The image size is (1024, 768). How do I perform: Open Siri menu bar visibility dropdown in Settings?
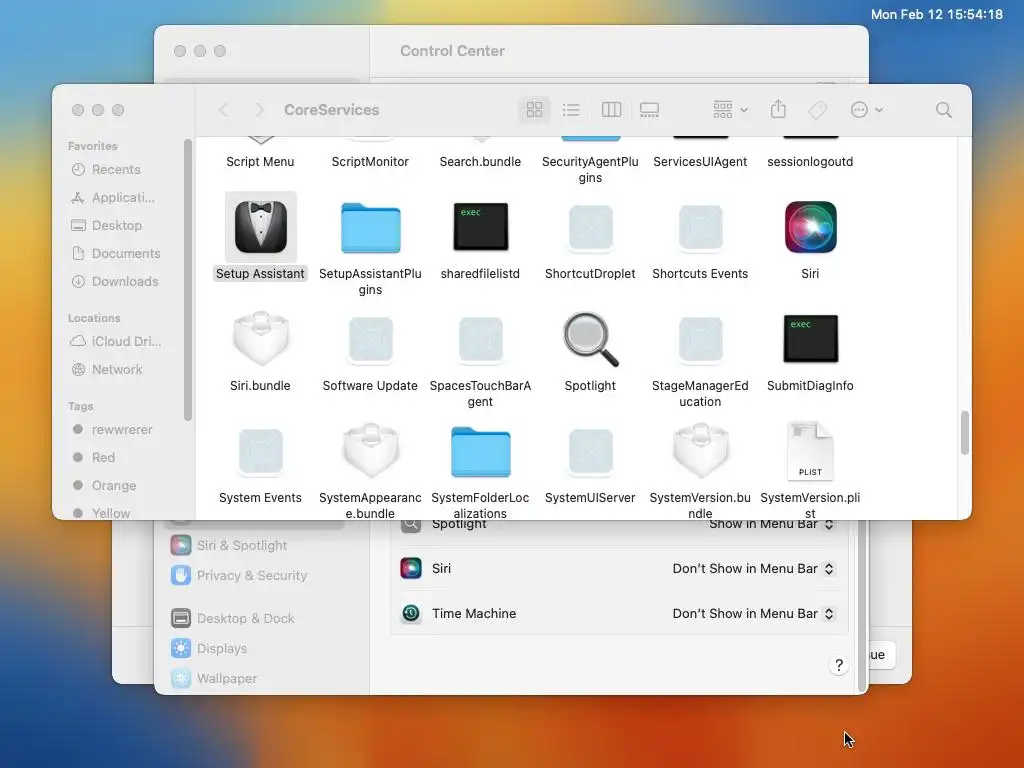(x=754, y=569)
